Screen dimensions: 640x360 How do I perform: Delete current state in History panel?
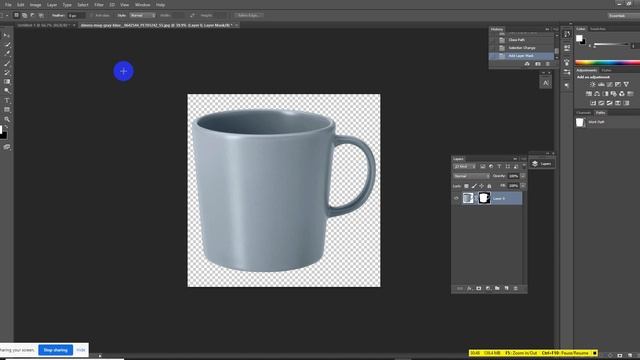click(548, 64)
